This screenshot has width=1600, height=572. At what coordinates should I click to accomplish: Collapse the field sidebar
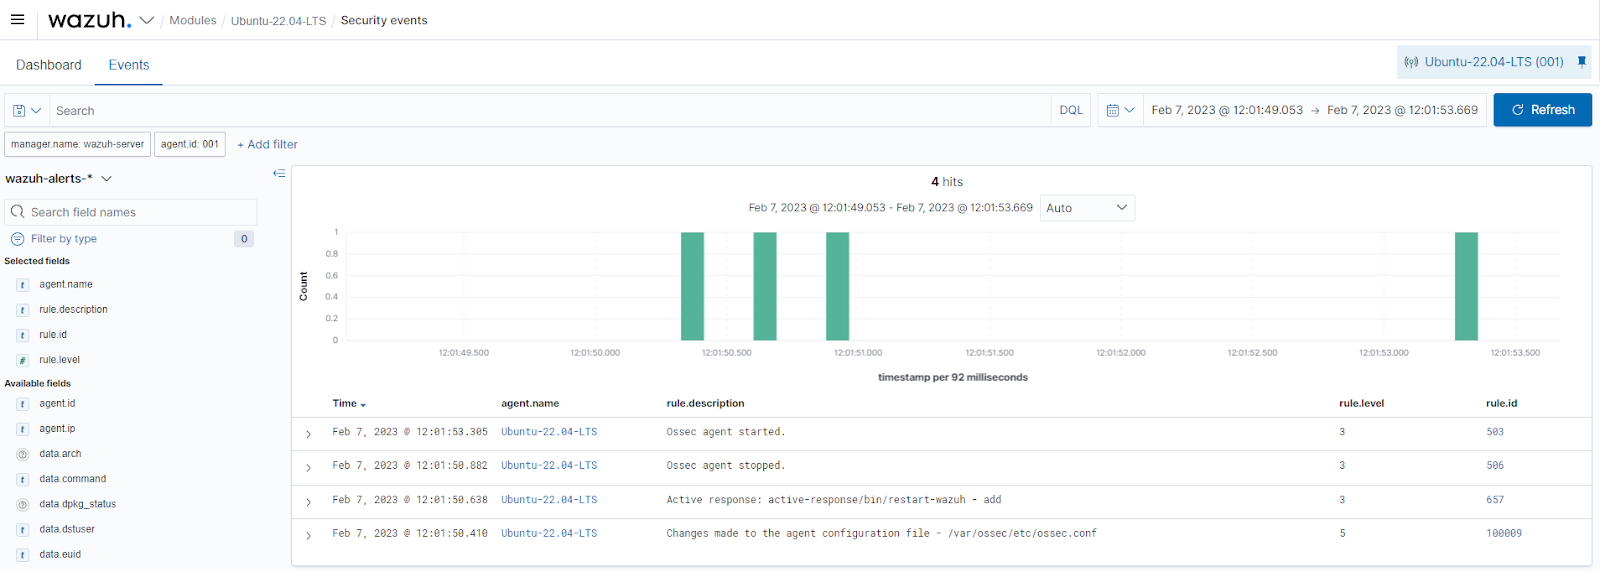coord(279,174)
